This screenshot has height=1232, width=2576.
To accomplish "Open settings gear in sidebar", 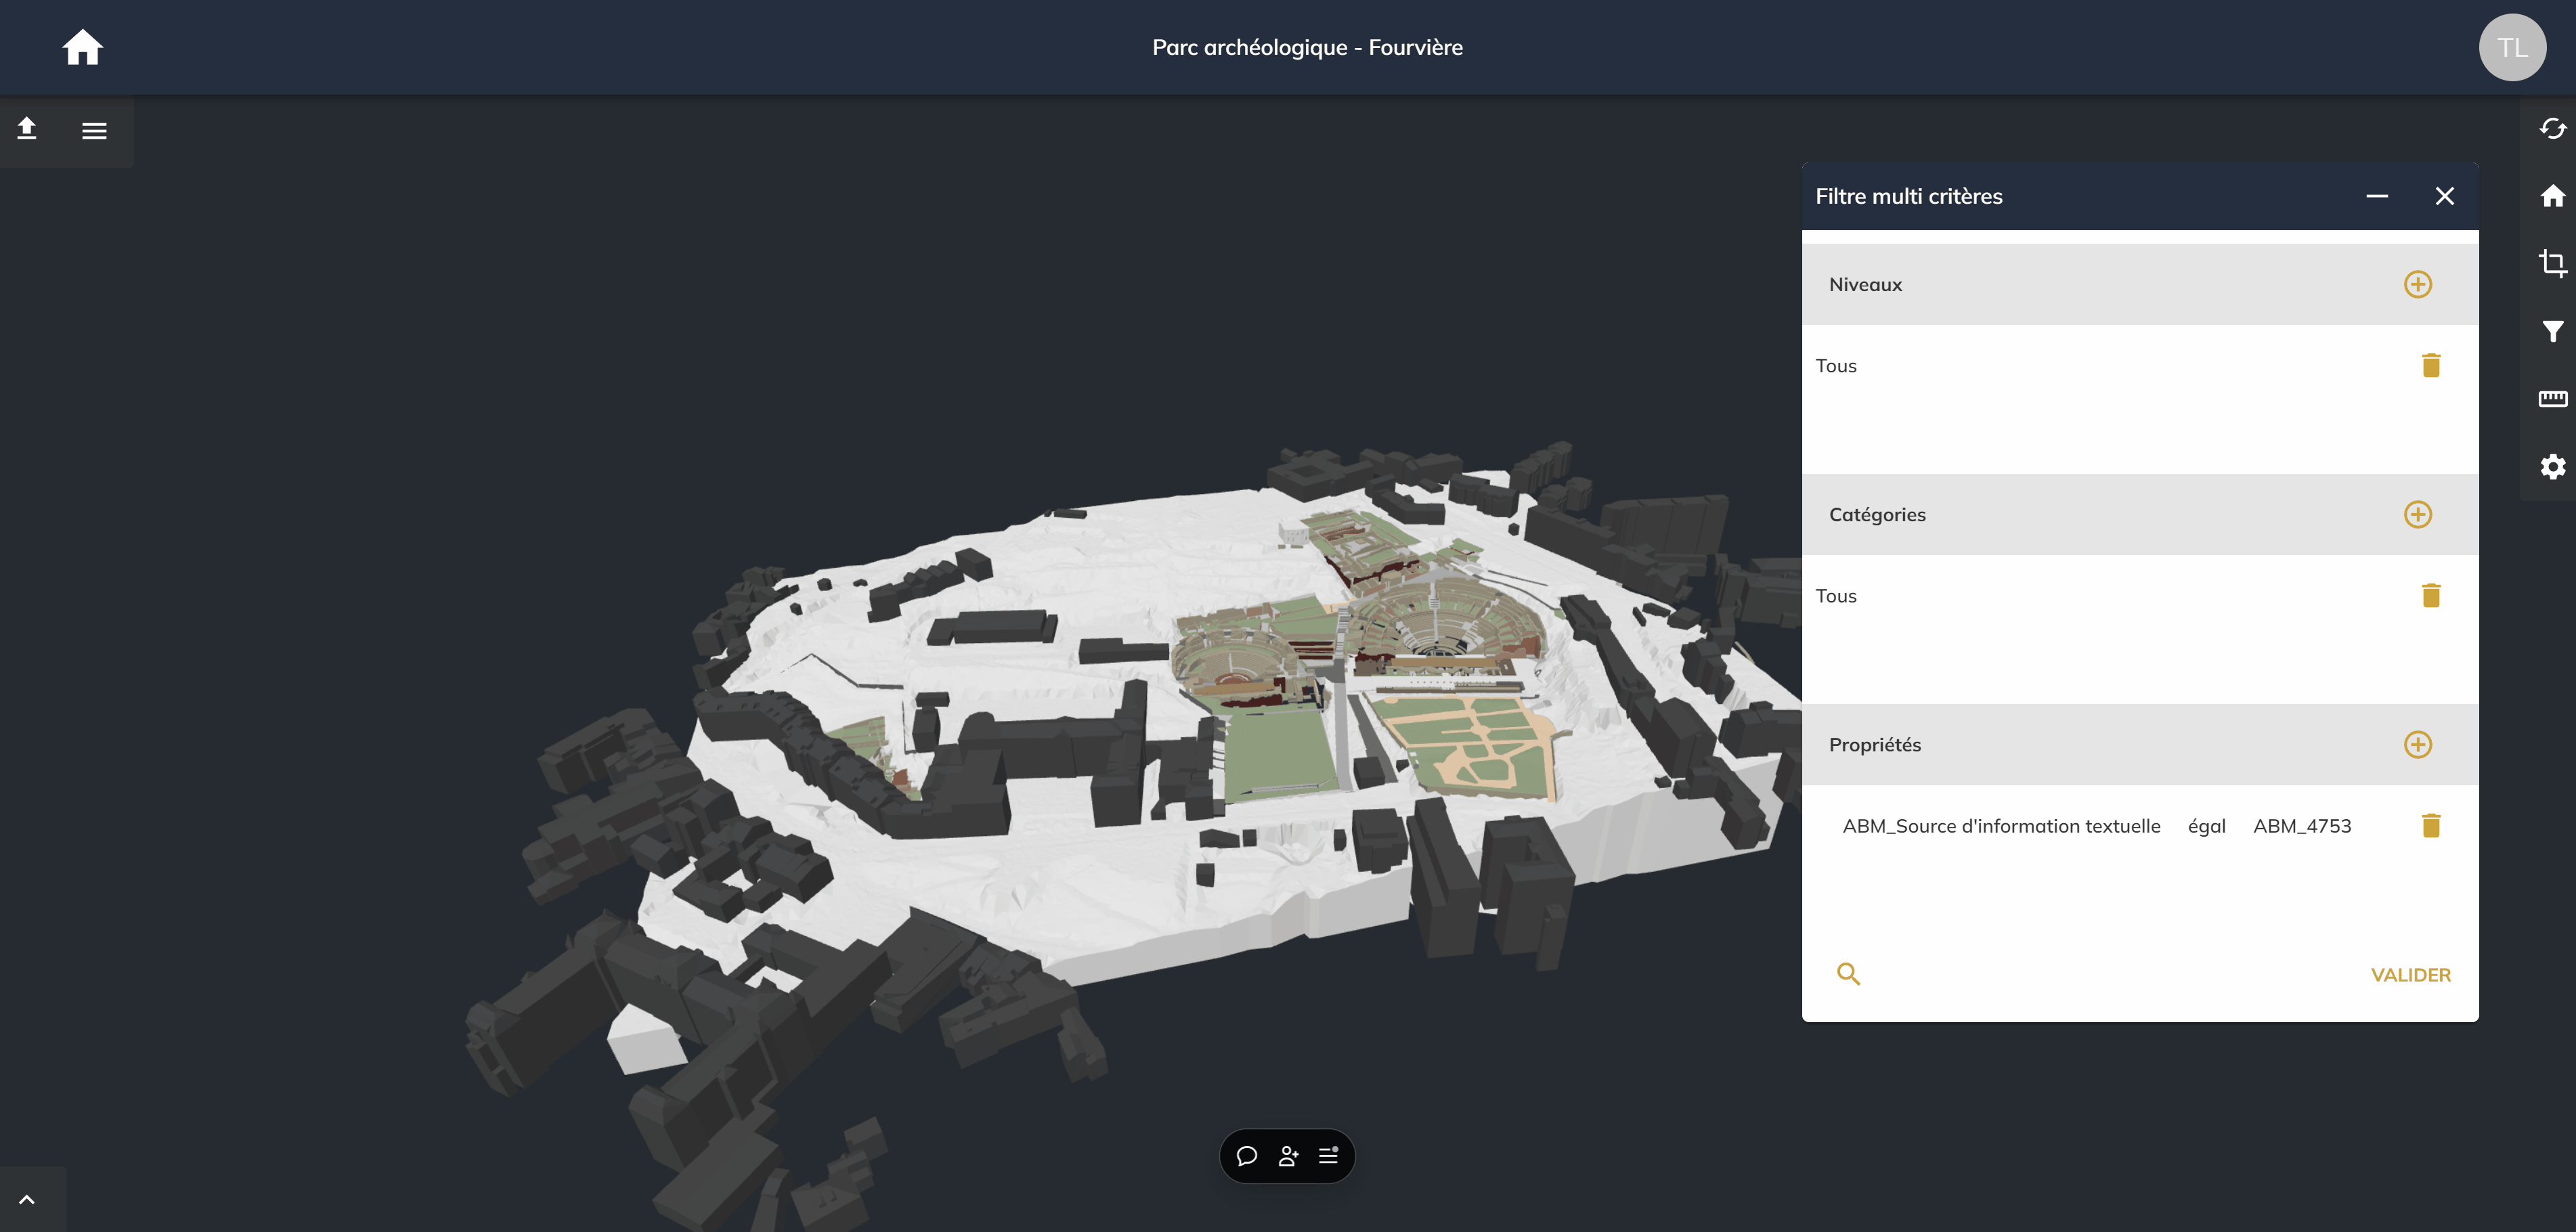I will (x=2552, y=466).
